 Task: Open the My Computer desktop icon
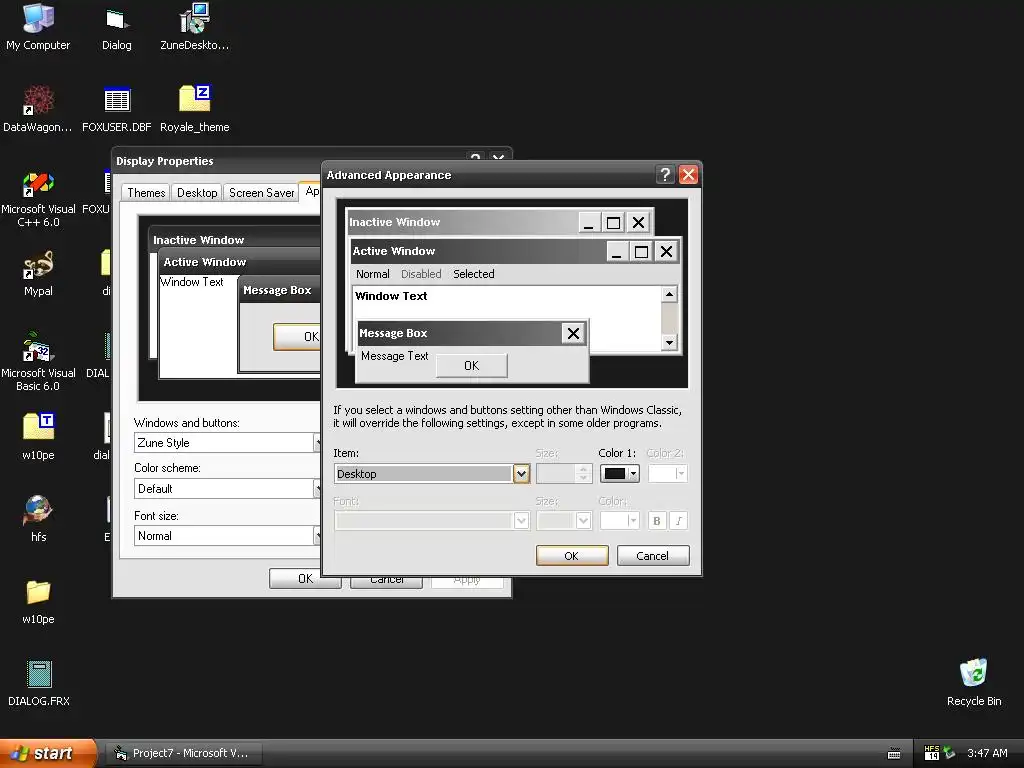38,26
